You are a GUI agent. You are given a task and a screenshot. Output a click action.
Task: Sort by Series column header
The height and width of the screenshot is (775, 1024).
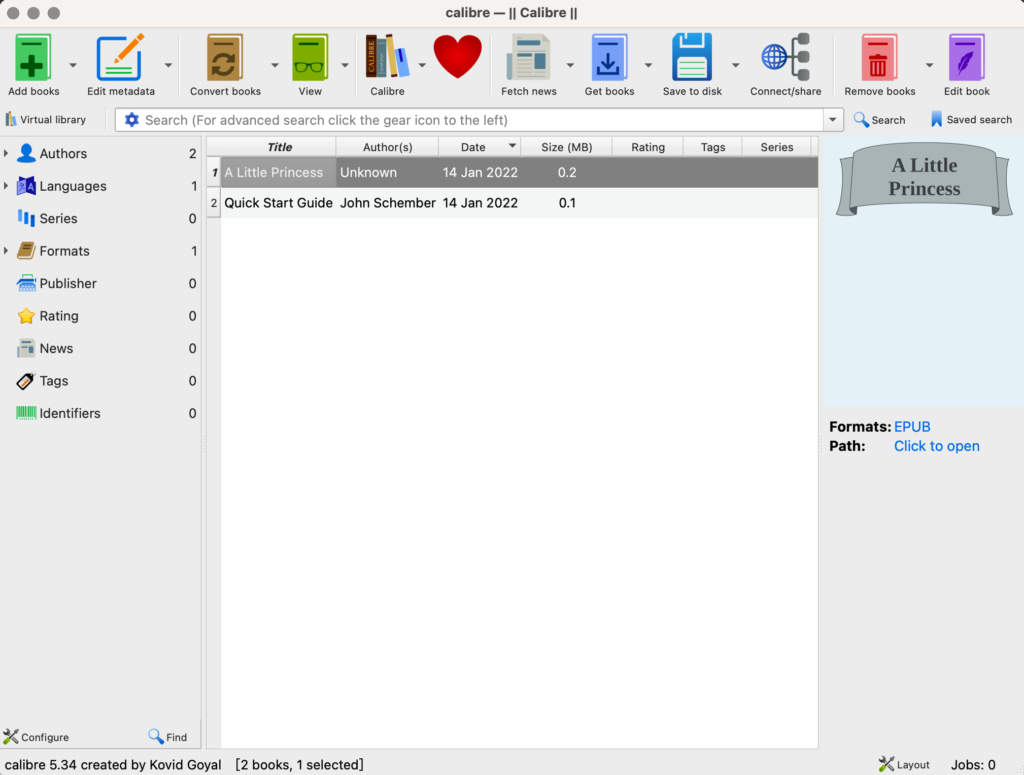776,147
